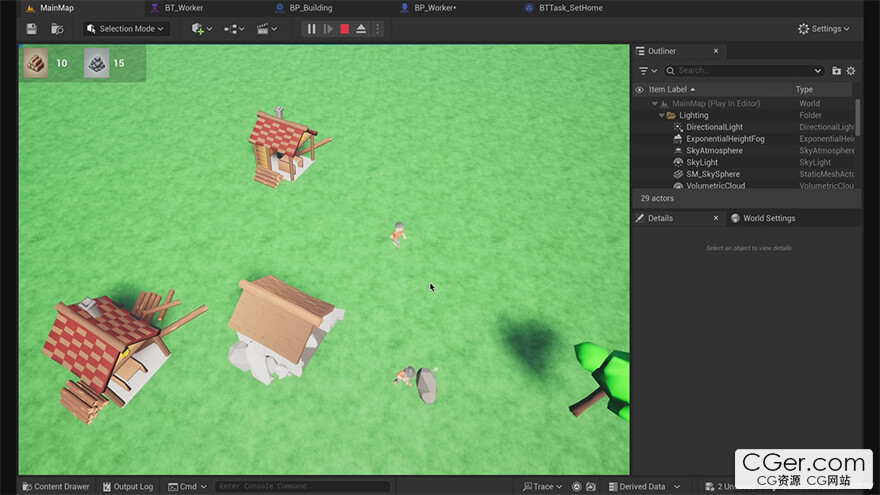Collapse the MainMap world tree node
Image resolution: width=880 pixels, height=495 pixels.
[x=655, y=103]
